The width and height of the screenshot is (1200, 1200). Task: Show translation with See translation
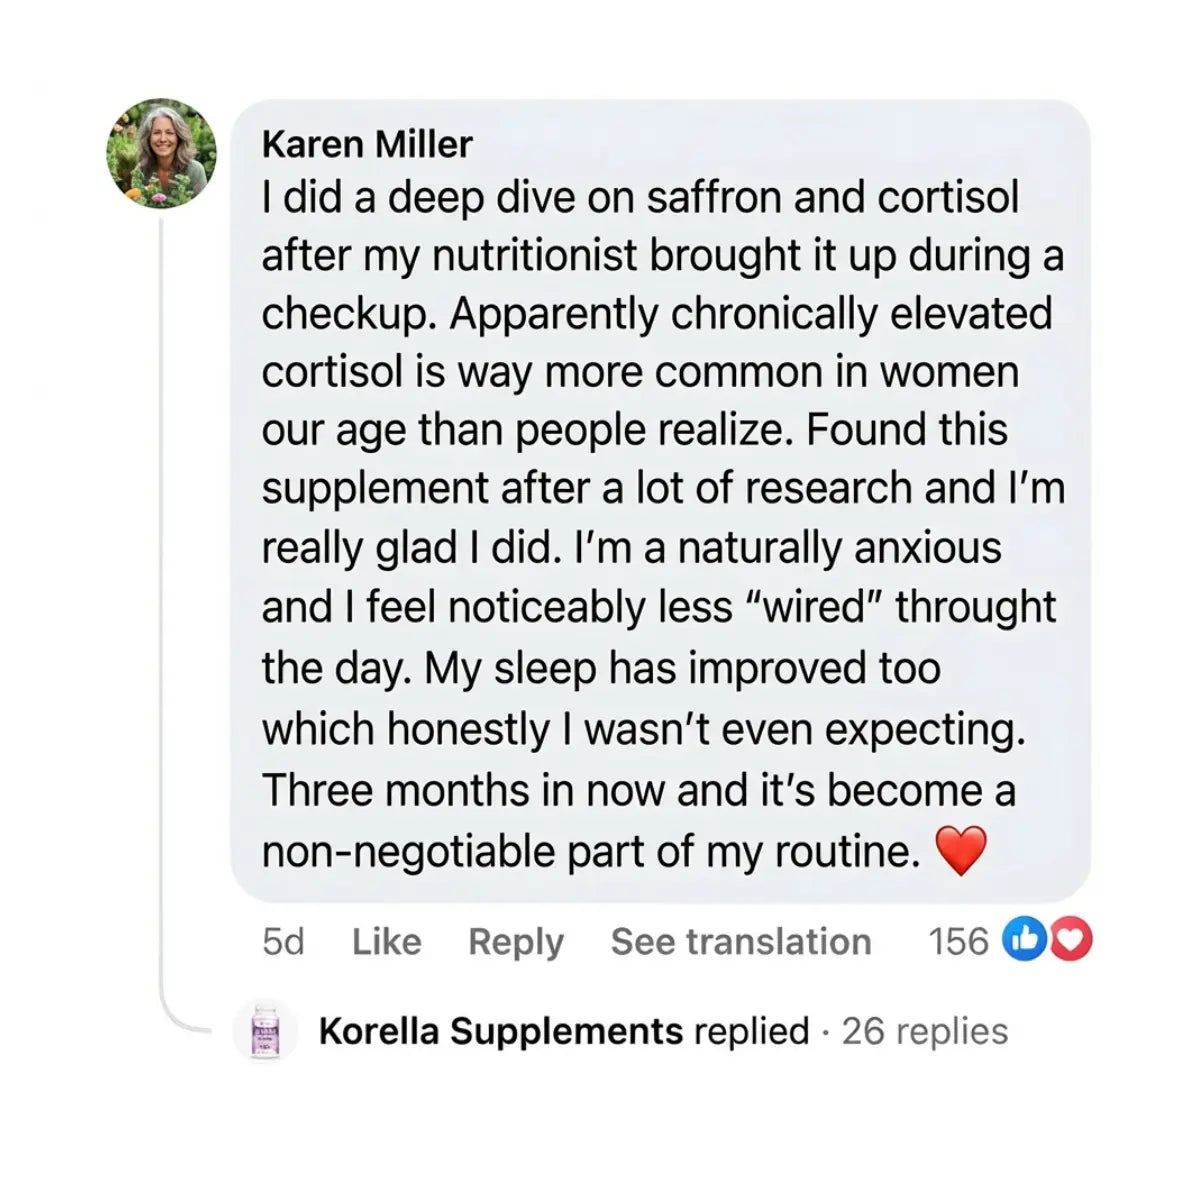tap(740, 941)
